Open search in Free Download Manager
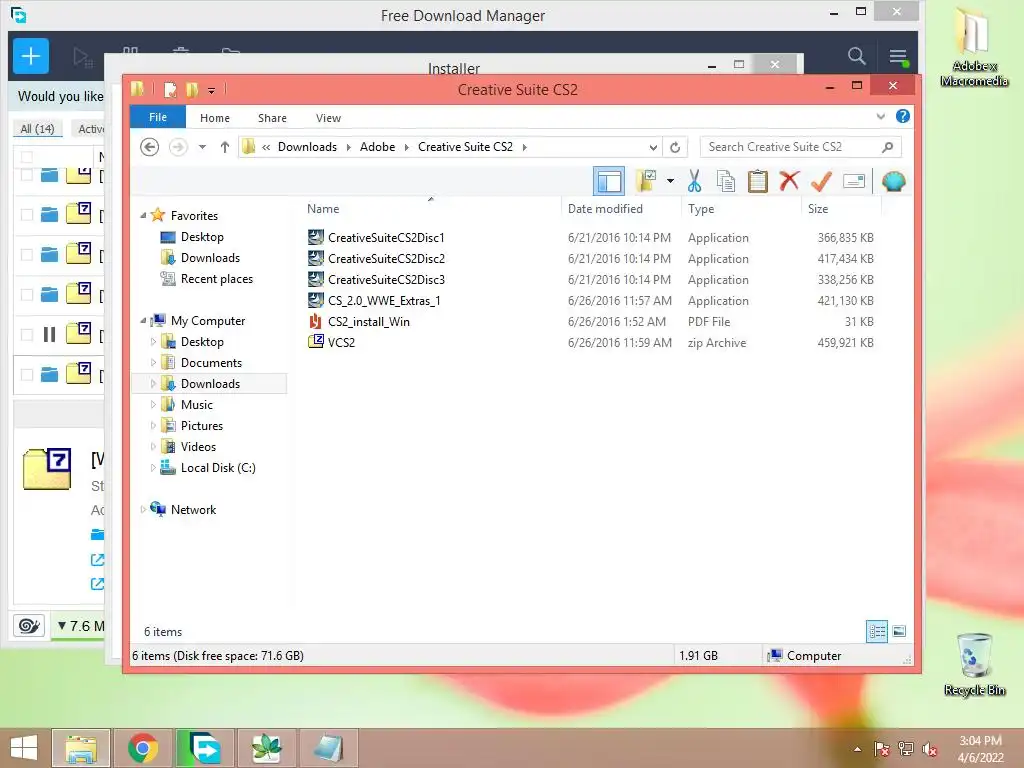The image size is (1024, 768). (856, 56)
